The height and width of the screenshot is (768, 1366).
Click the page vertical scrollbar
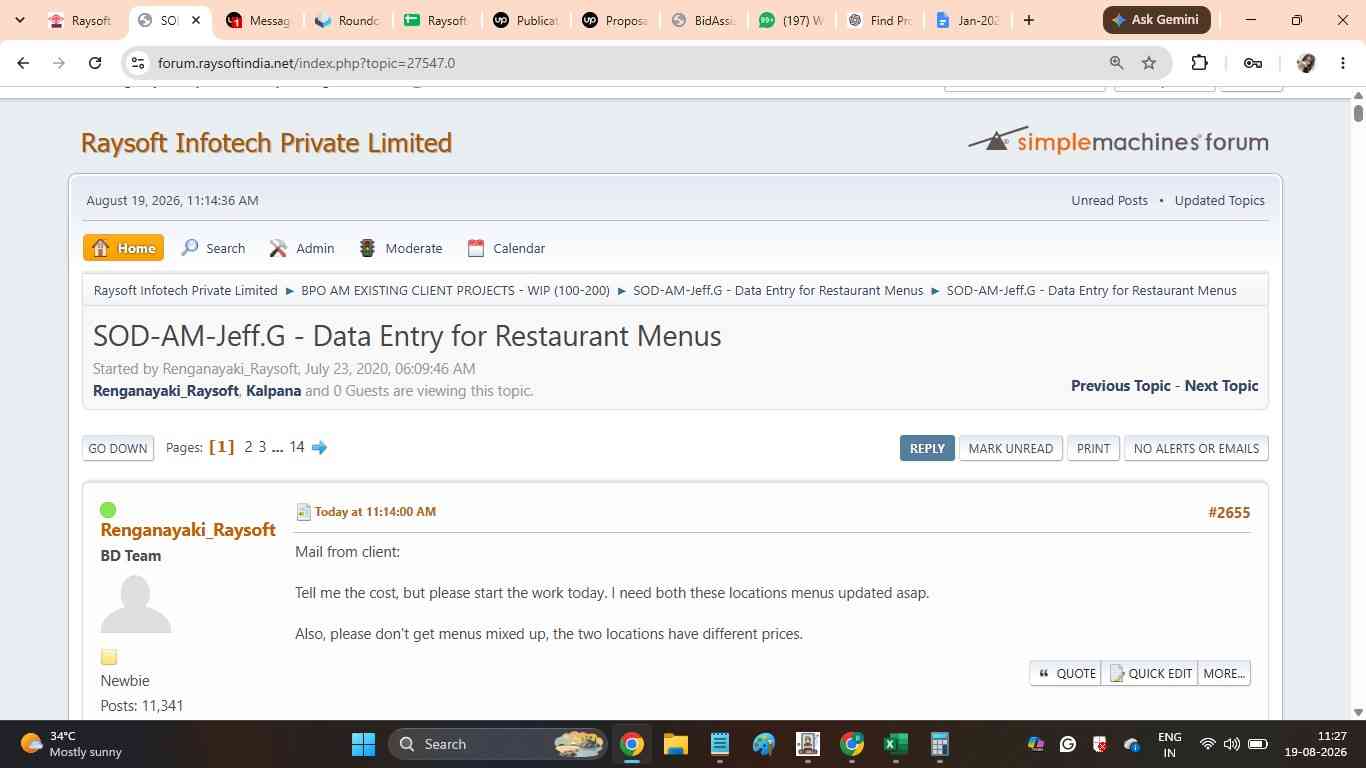[x=1358, y=405]
